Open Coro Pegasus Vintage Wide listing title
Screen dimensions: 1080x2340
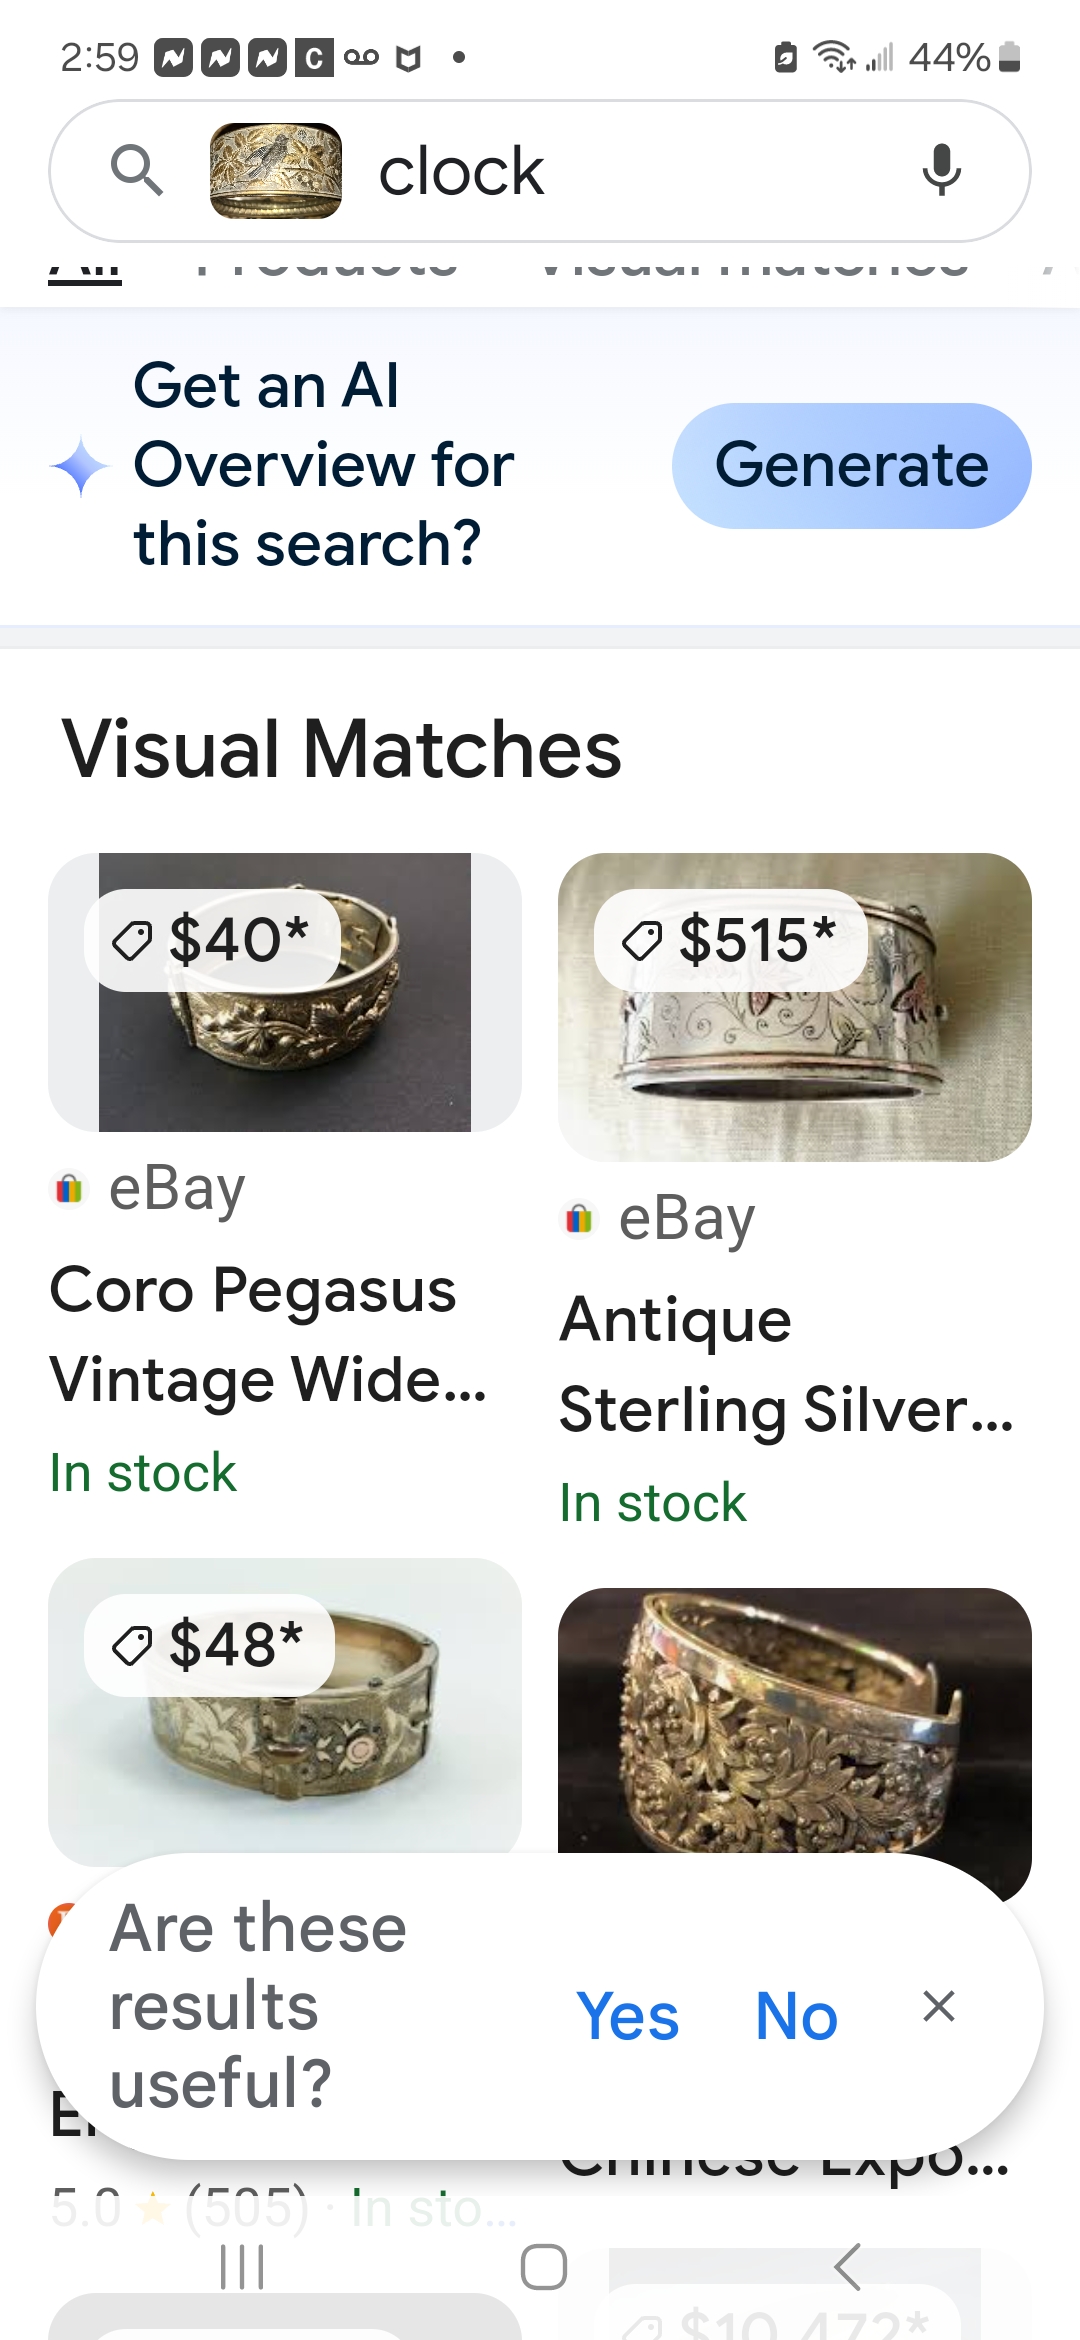click(x=268, y=1334)
